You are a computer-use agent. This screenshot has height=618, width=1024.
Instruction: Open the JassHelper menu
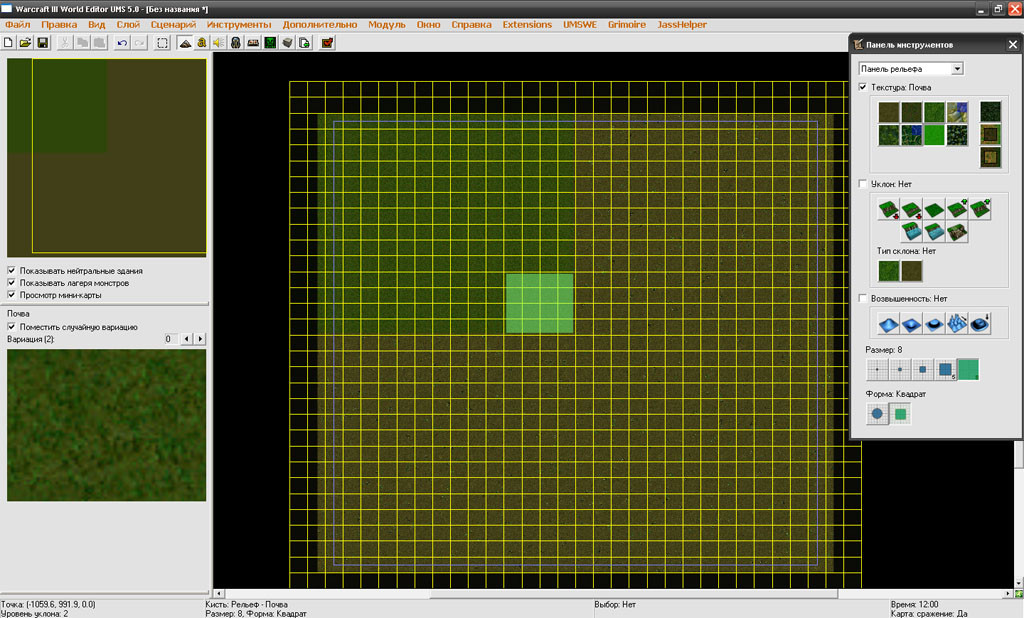pyautogui.click(x=682, y=25)
